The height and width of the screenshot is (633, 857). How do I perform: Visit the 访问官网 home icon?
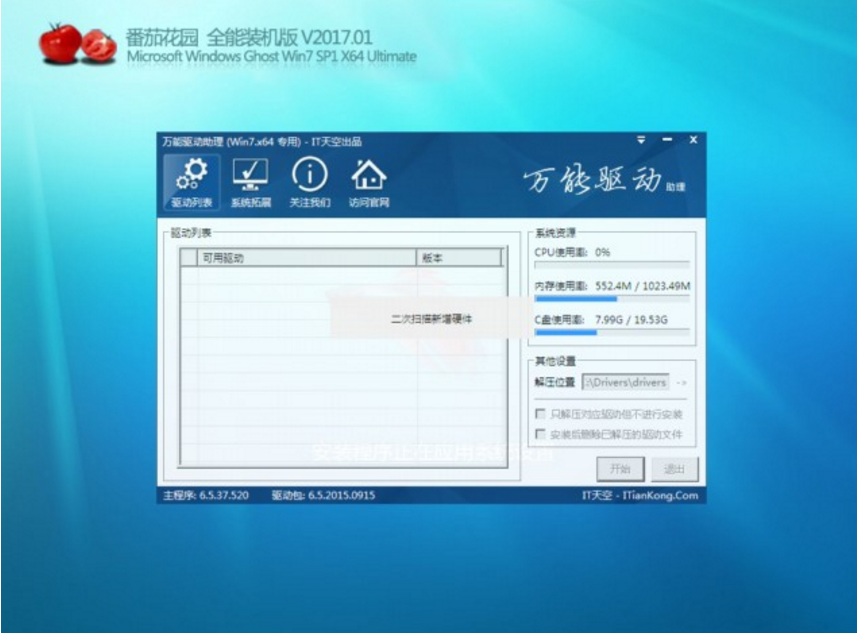pyautogui.click(x=369, y=182)
